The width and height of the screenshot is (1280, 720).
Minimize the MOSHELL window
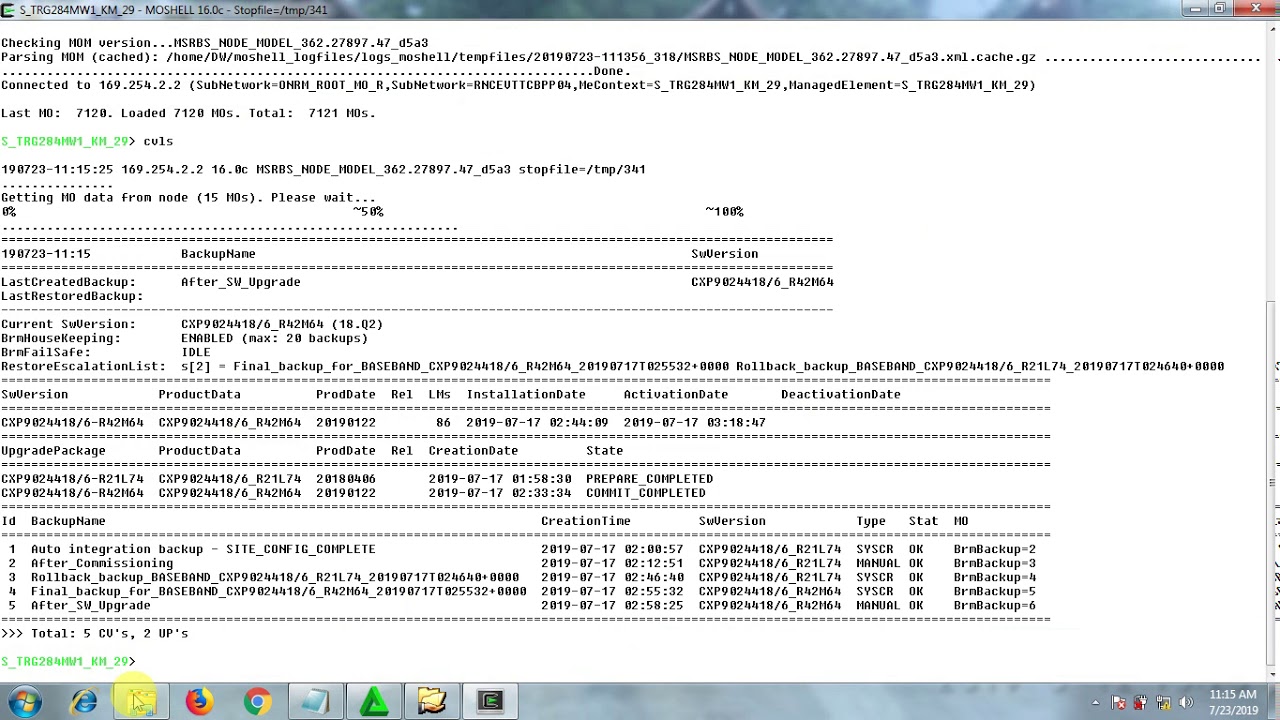(1196, 9)
